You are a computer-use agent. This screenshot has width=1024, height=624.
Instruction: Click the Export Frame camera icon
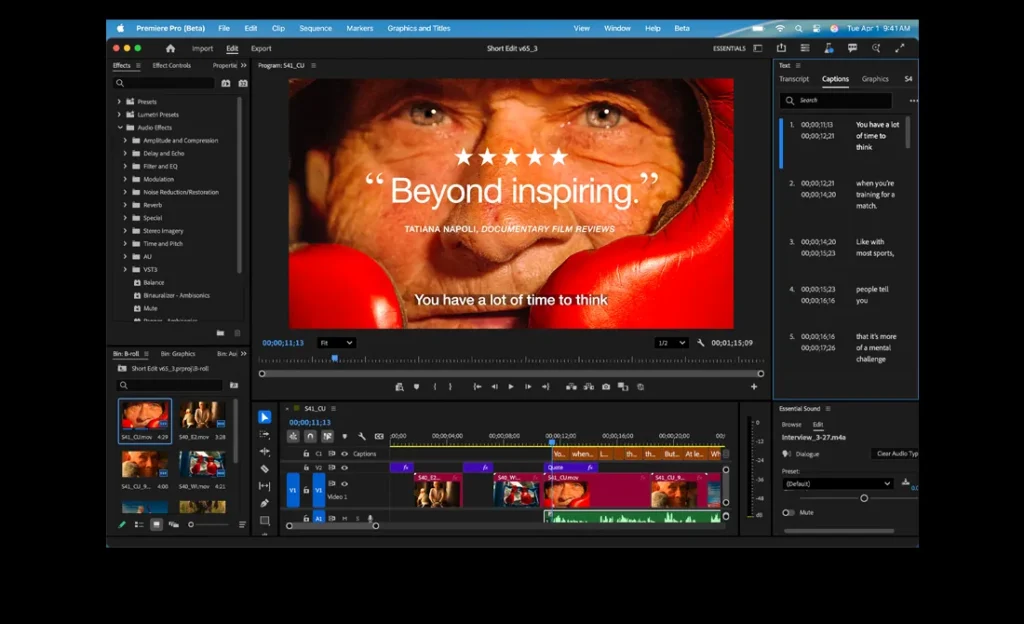[x=605, y=386]
